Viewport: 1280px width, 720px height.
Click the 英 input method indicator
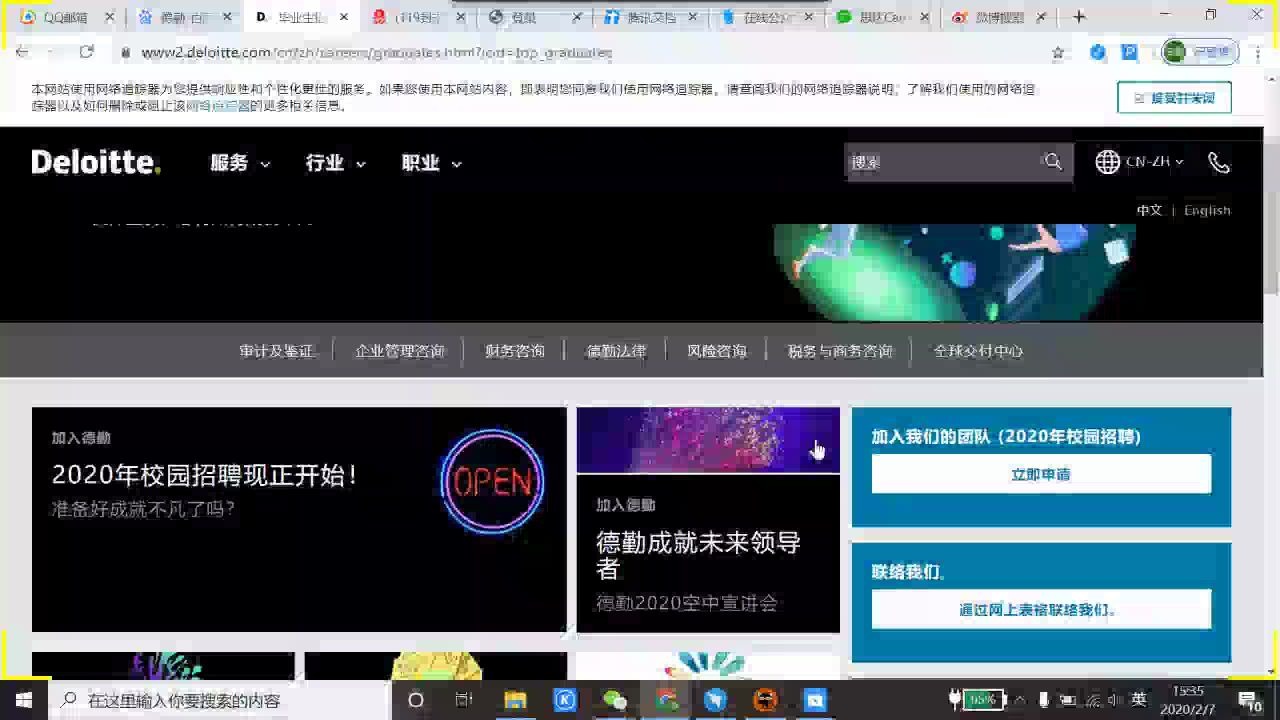click(1139, 700)
